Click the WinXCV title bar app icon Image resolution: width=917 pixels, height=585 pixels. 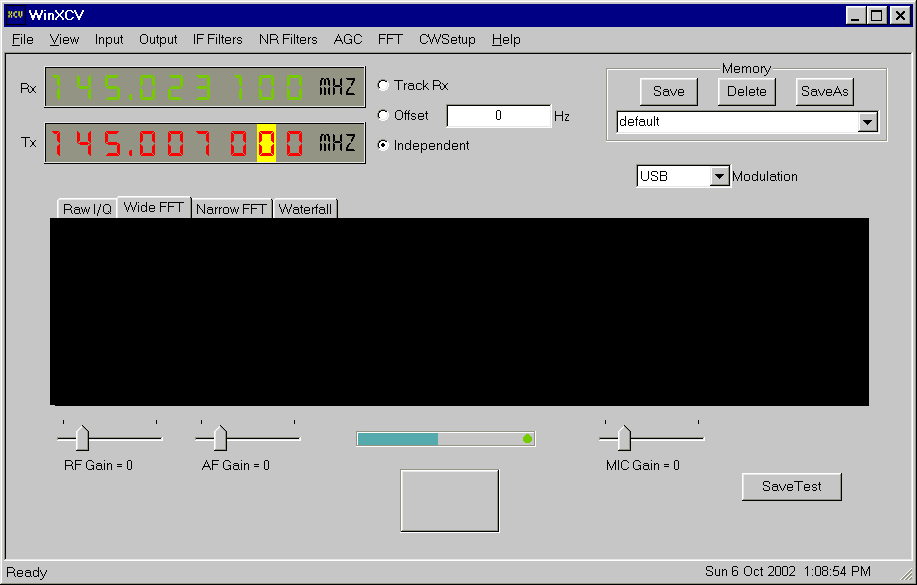[15, 15]
